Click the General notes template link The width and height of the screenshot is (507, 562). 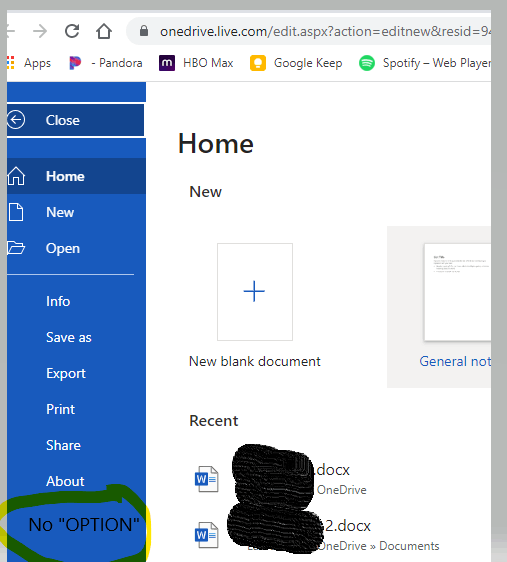pyautogui.click(x=455, y=361)
